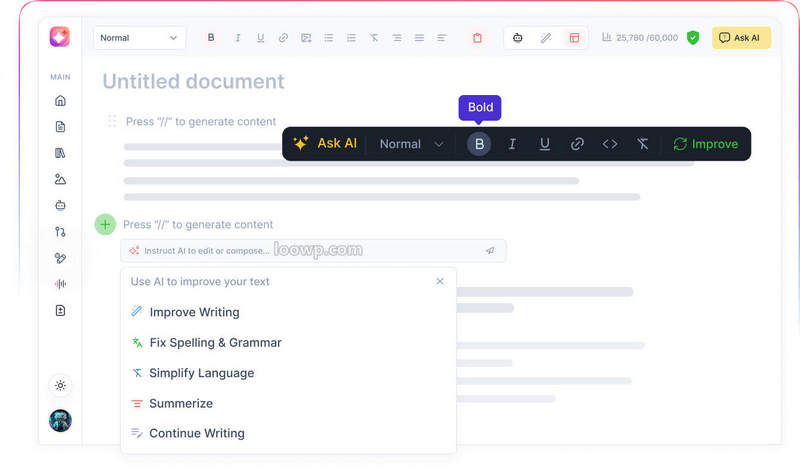Toggle Bold in the floating dark toolbar

479,144
